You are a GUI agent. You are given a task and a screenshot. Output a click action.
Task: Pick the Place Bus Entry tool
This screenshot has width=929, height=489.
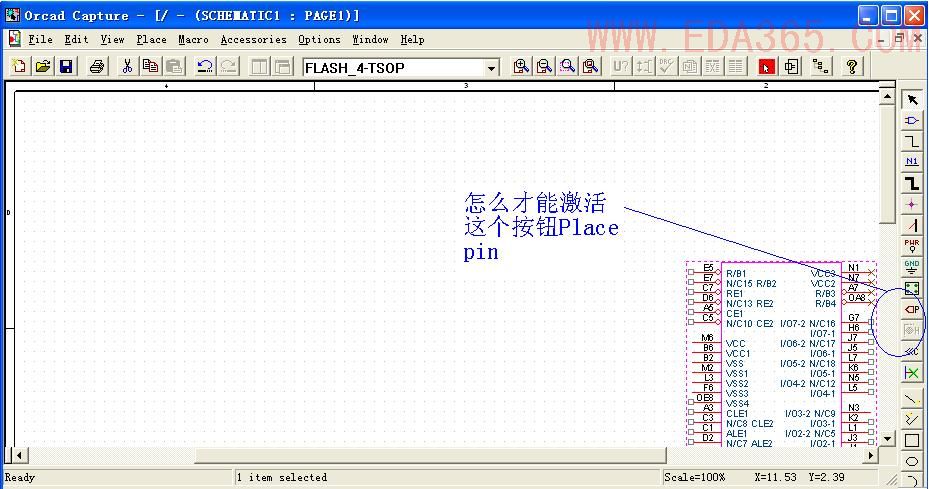pyautogui.click(x=912, y=225)
